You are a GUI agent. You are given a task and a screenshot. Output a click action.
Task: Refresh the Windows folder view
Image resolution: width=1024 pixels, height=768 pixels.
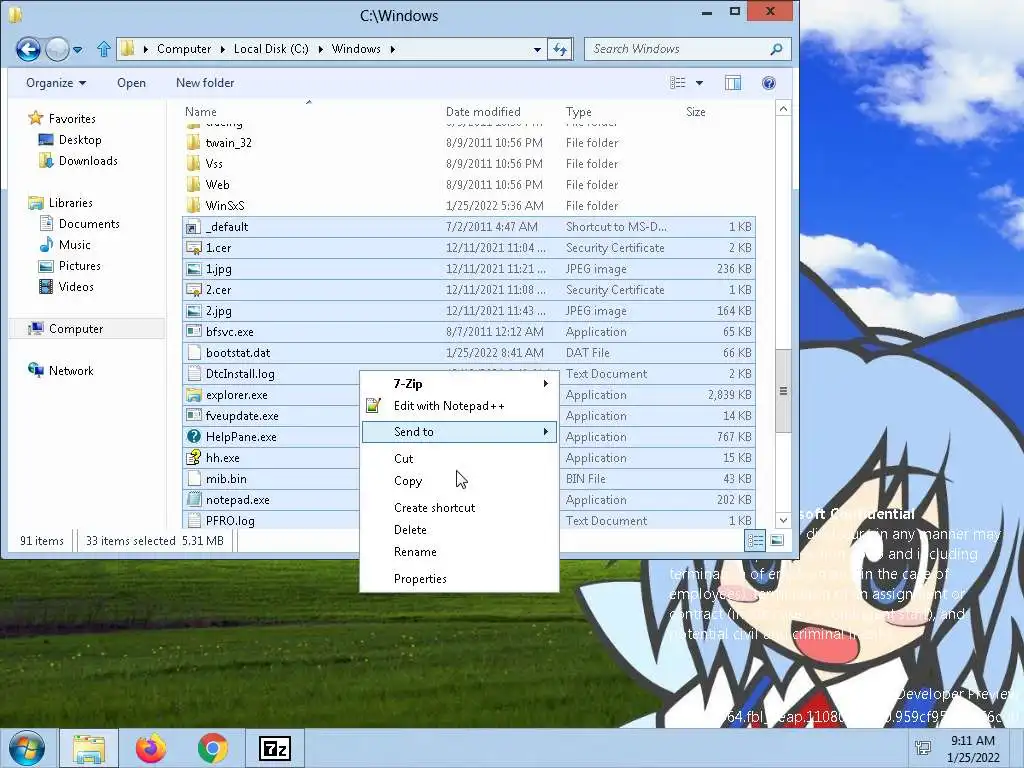coord(560,49)
